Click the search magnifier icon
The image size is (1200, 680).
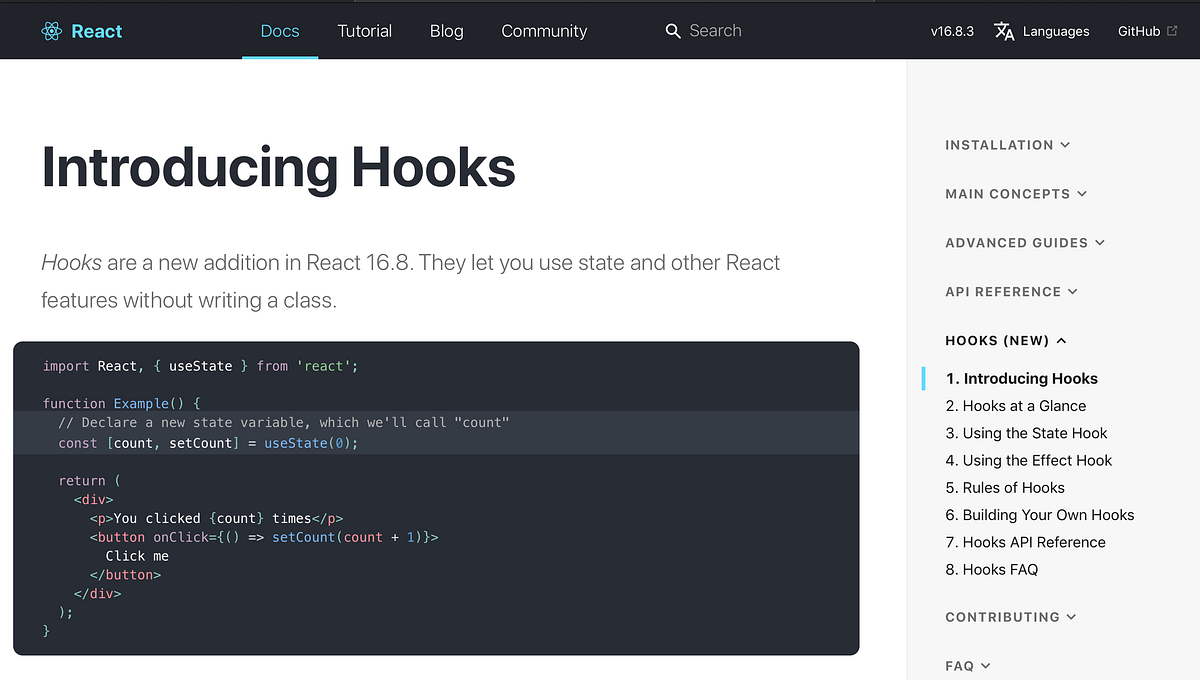(672, 31)
